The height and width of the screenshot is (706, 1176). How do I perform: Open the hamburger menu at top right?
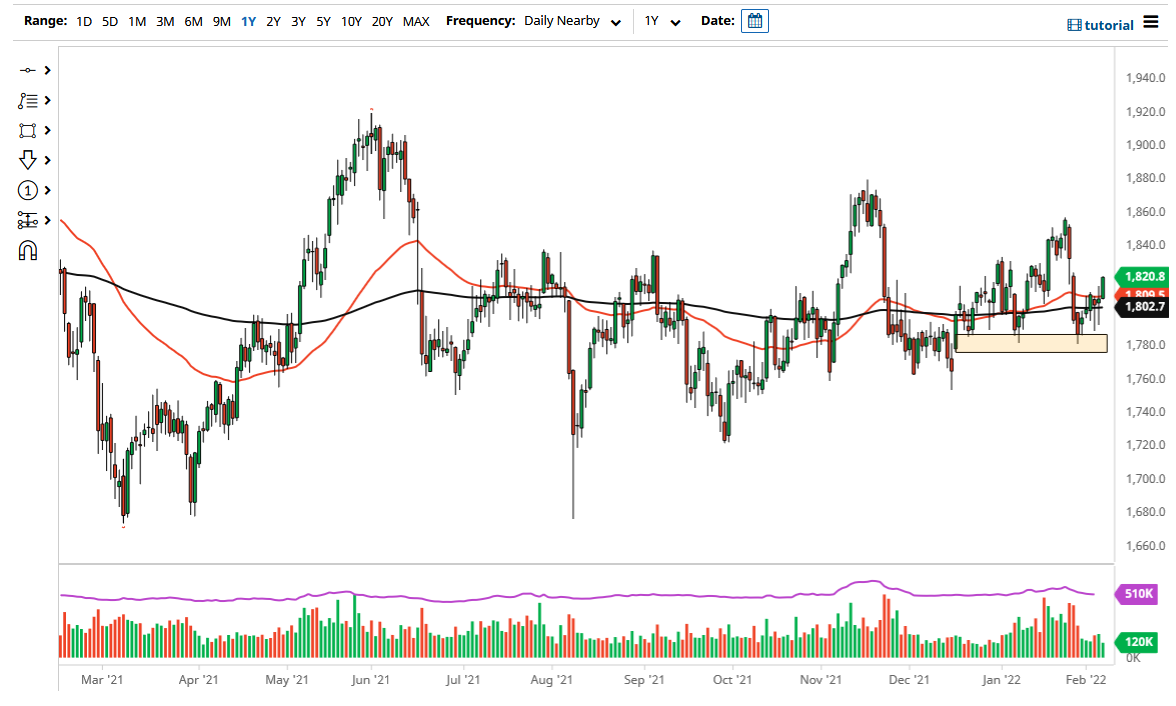[1151, 22]
